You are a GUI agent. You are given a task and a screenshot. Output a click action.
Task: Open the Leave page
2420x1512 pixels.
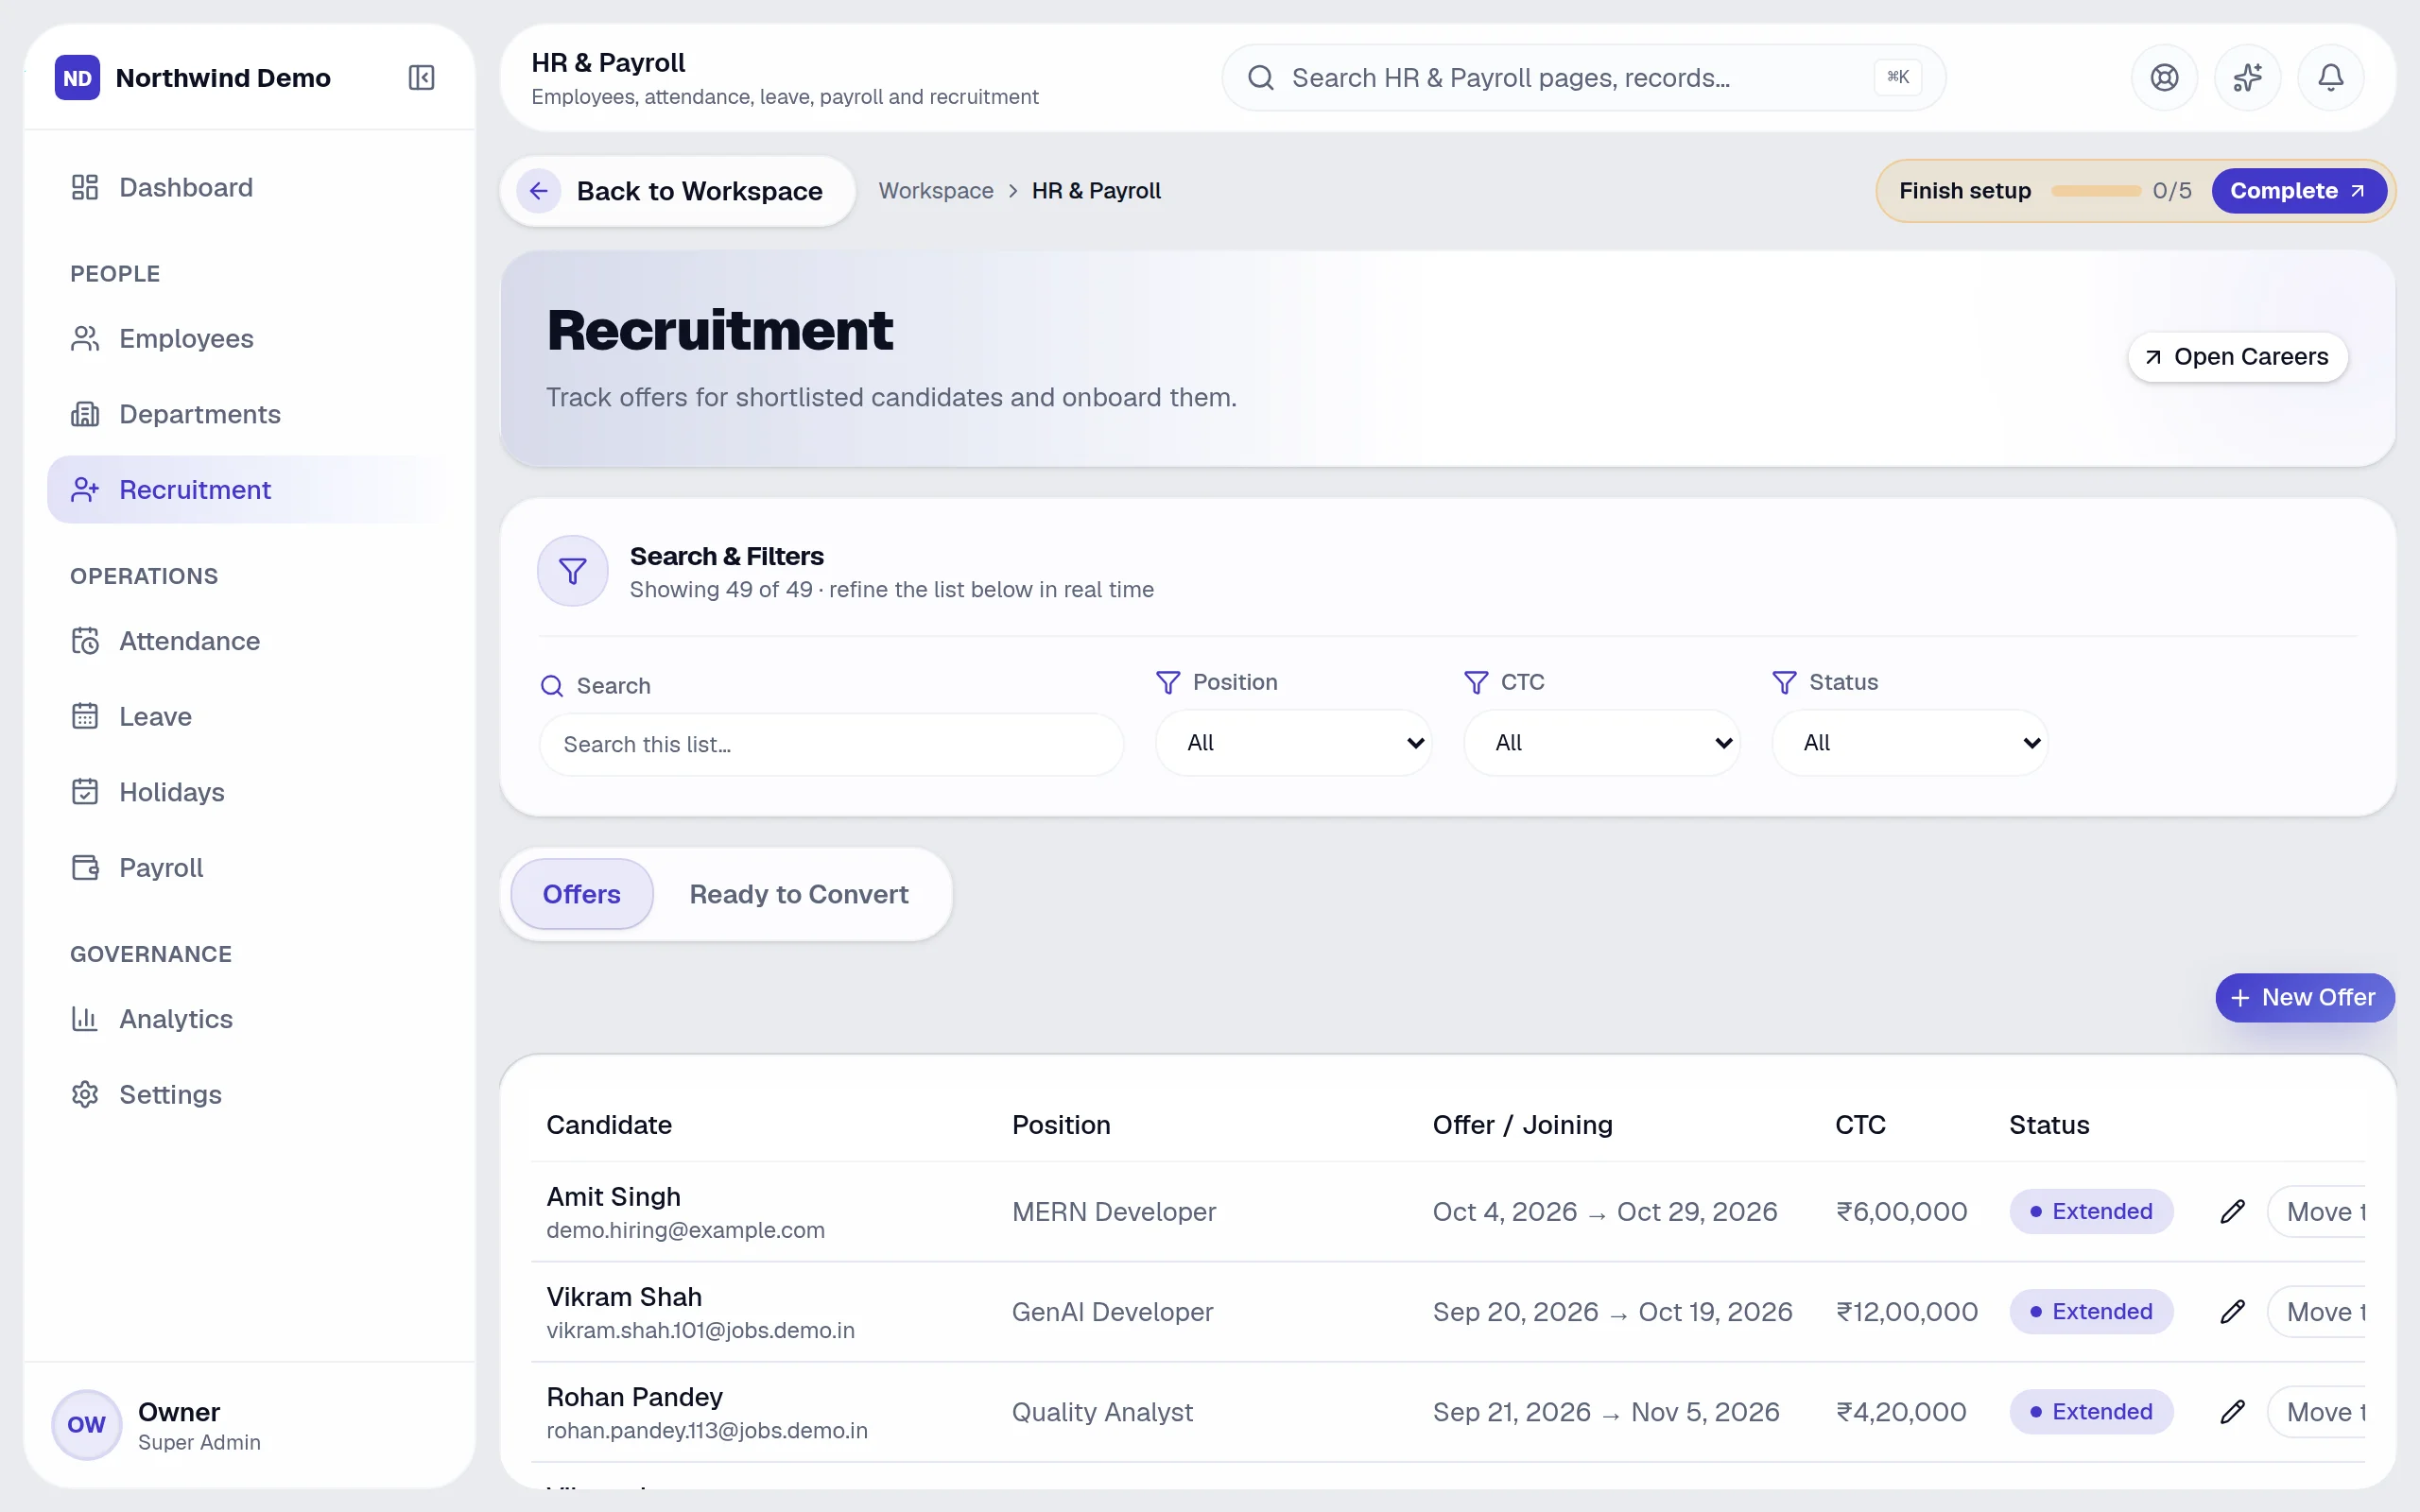[x=248, y=716]
